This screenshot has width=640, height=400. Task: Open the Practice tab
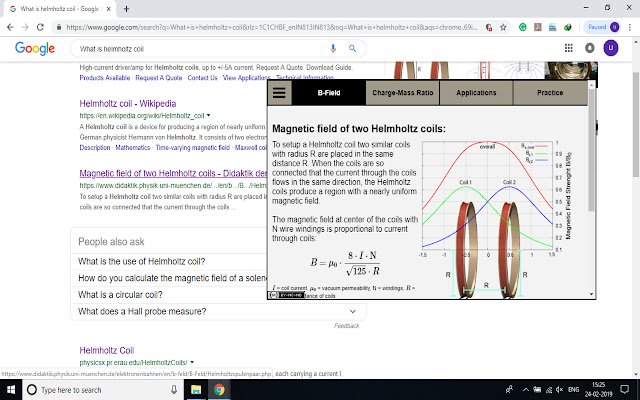click(x=550, y=93)
